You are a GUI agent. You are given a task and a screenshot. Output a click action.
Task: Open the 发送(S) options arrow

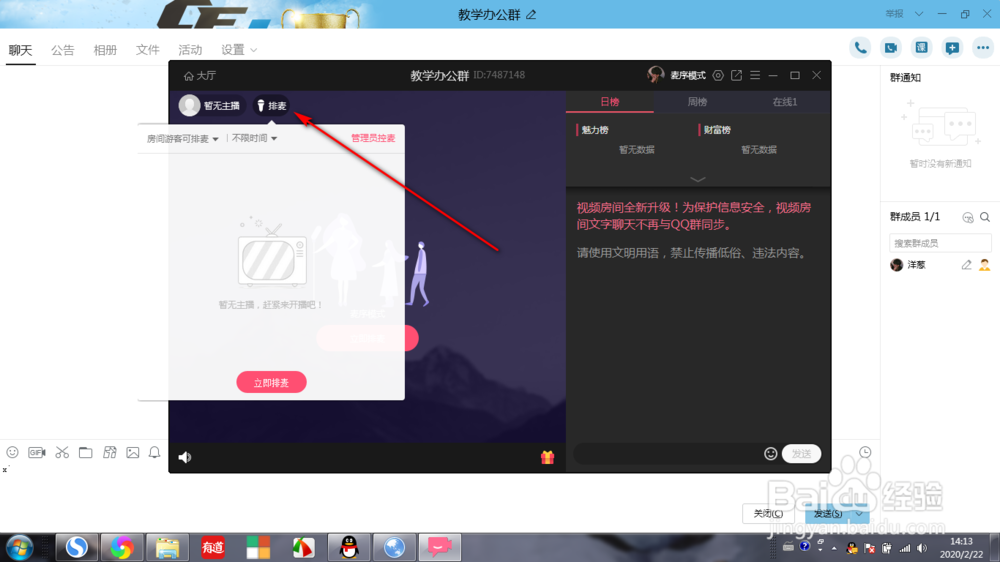click(x=859, y=514)
